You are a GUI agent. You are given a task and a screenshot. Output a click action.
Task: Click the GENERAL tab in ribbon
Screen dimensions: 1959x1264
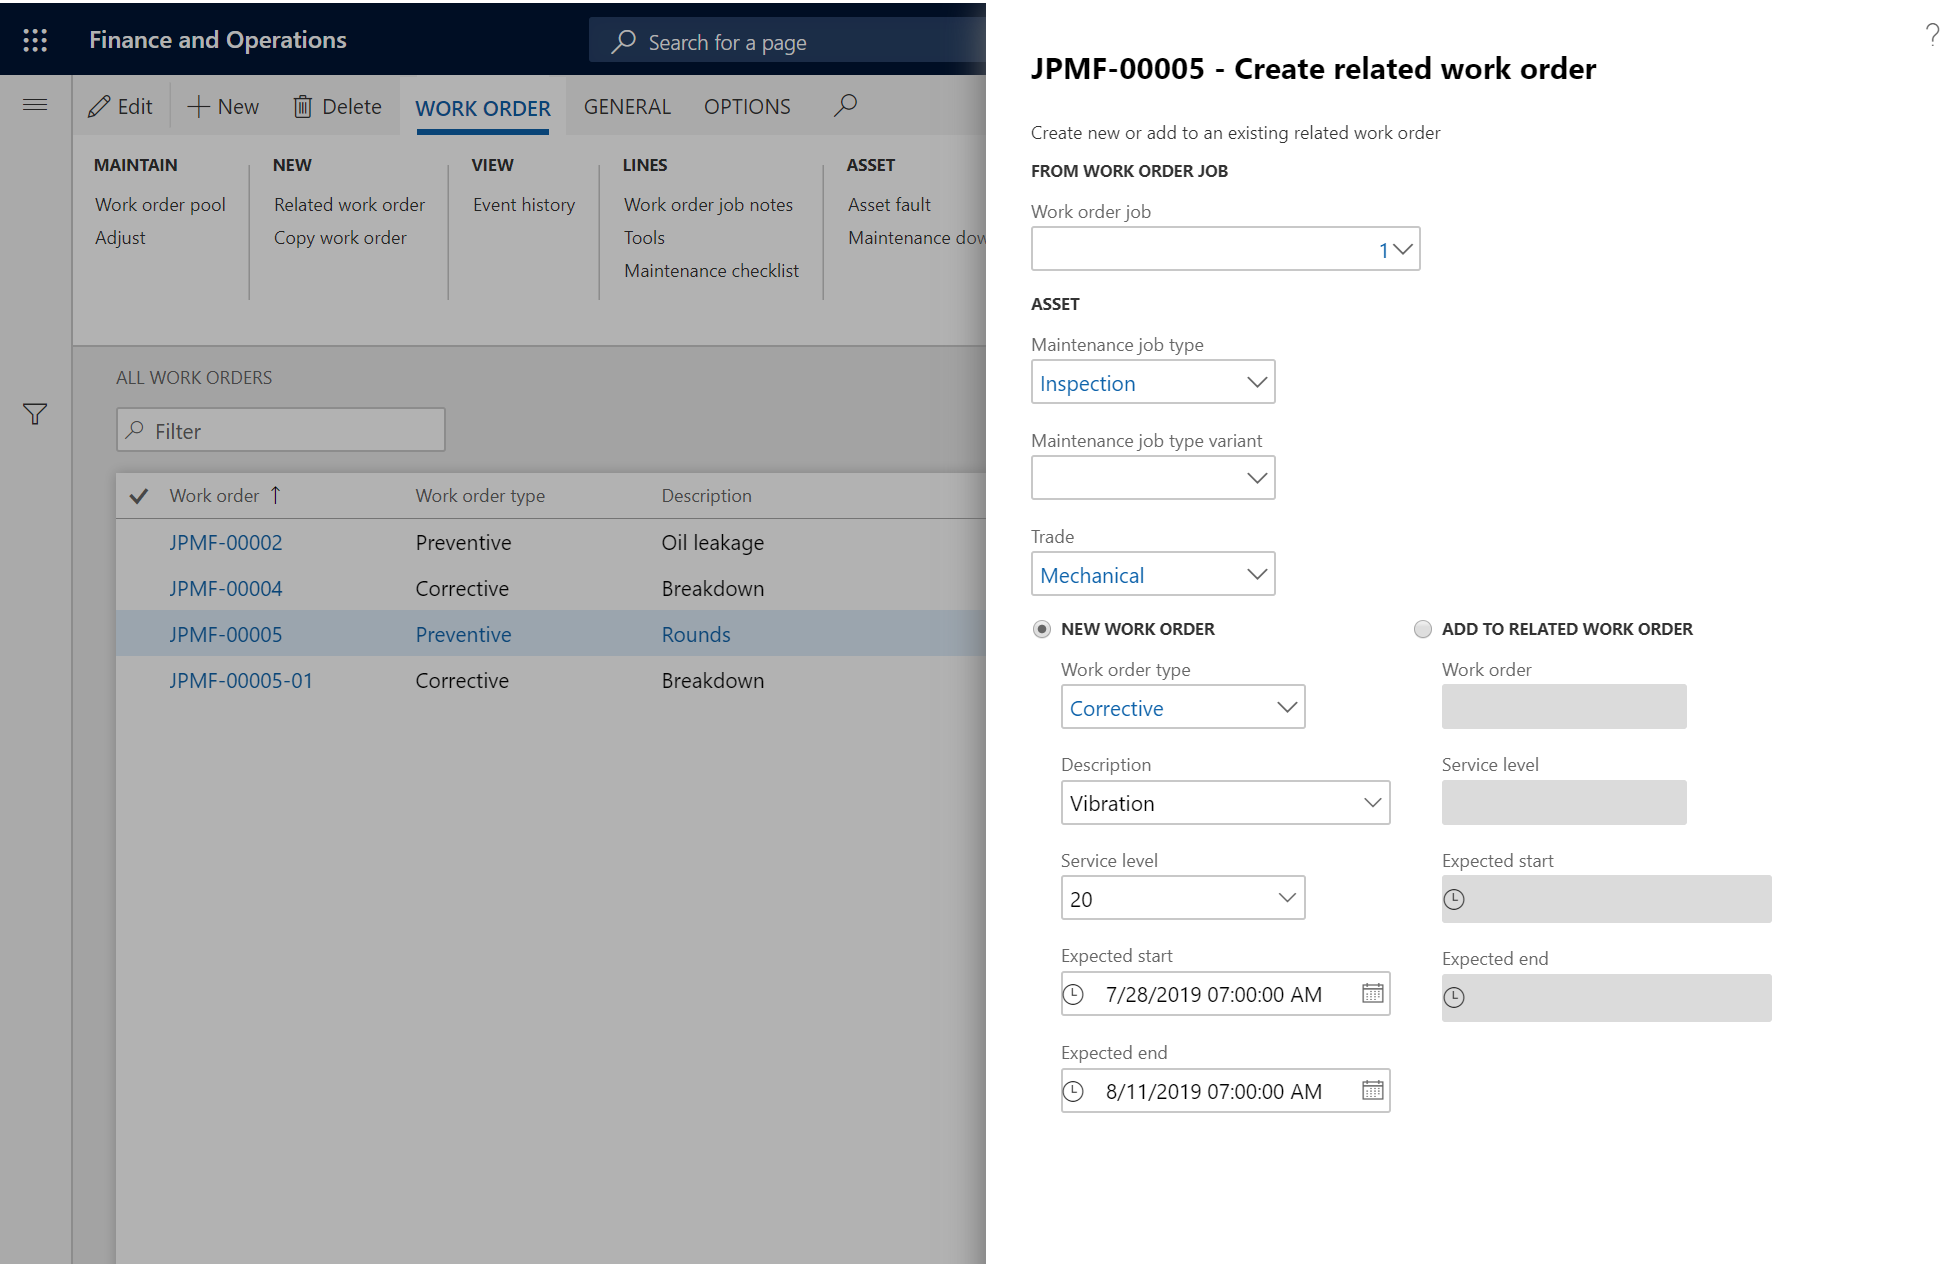[x=625, y=106]
